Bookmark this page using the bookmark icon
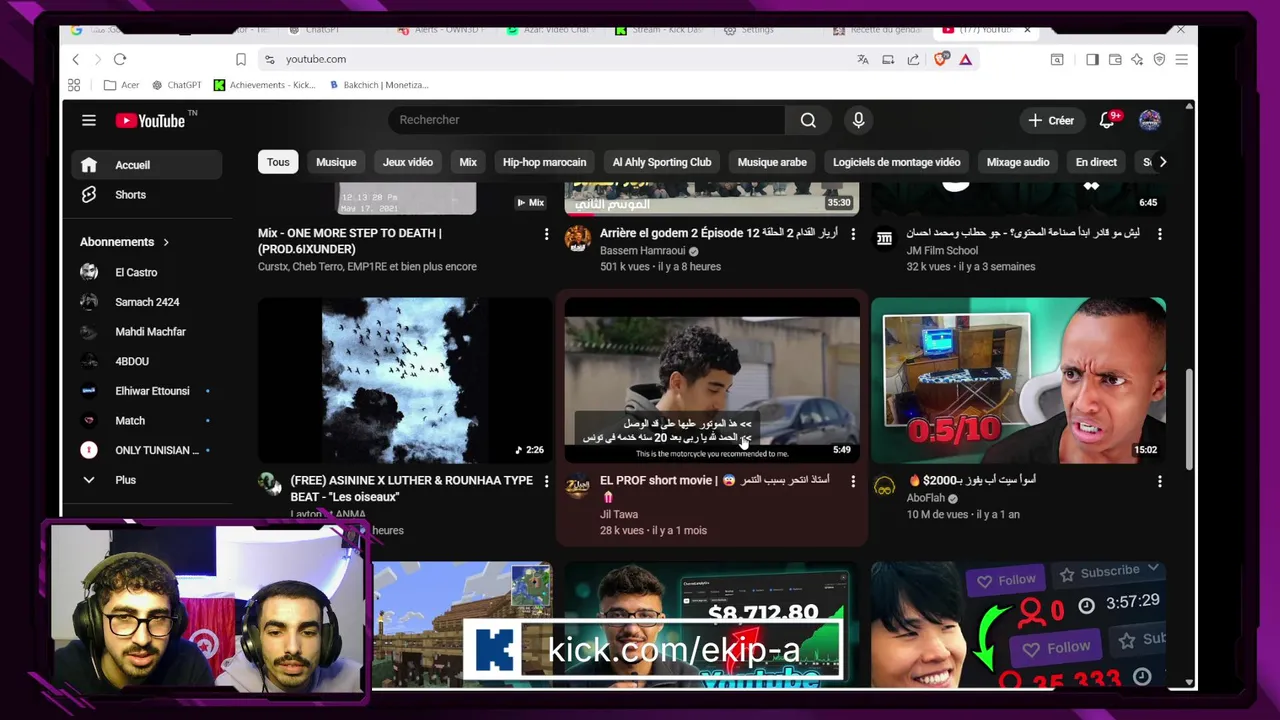 pyautogui.click(x=241, y=59)
